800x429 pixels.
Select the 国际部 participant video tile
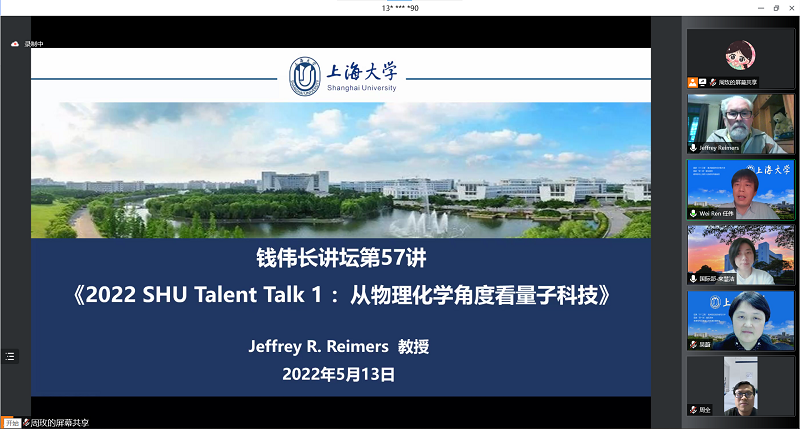[740, 255]
